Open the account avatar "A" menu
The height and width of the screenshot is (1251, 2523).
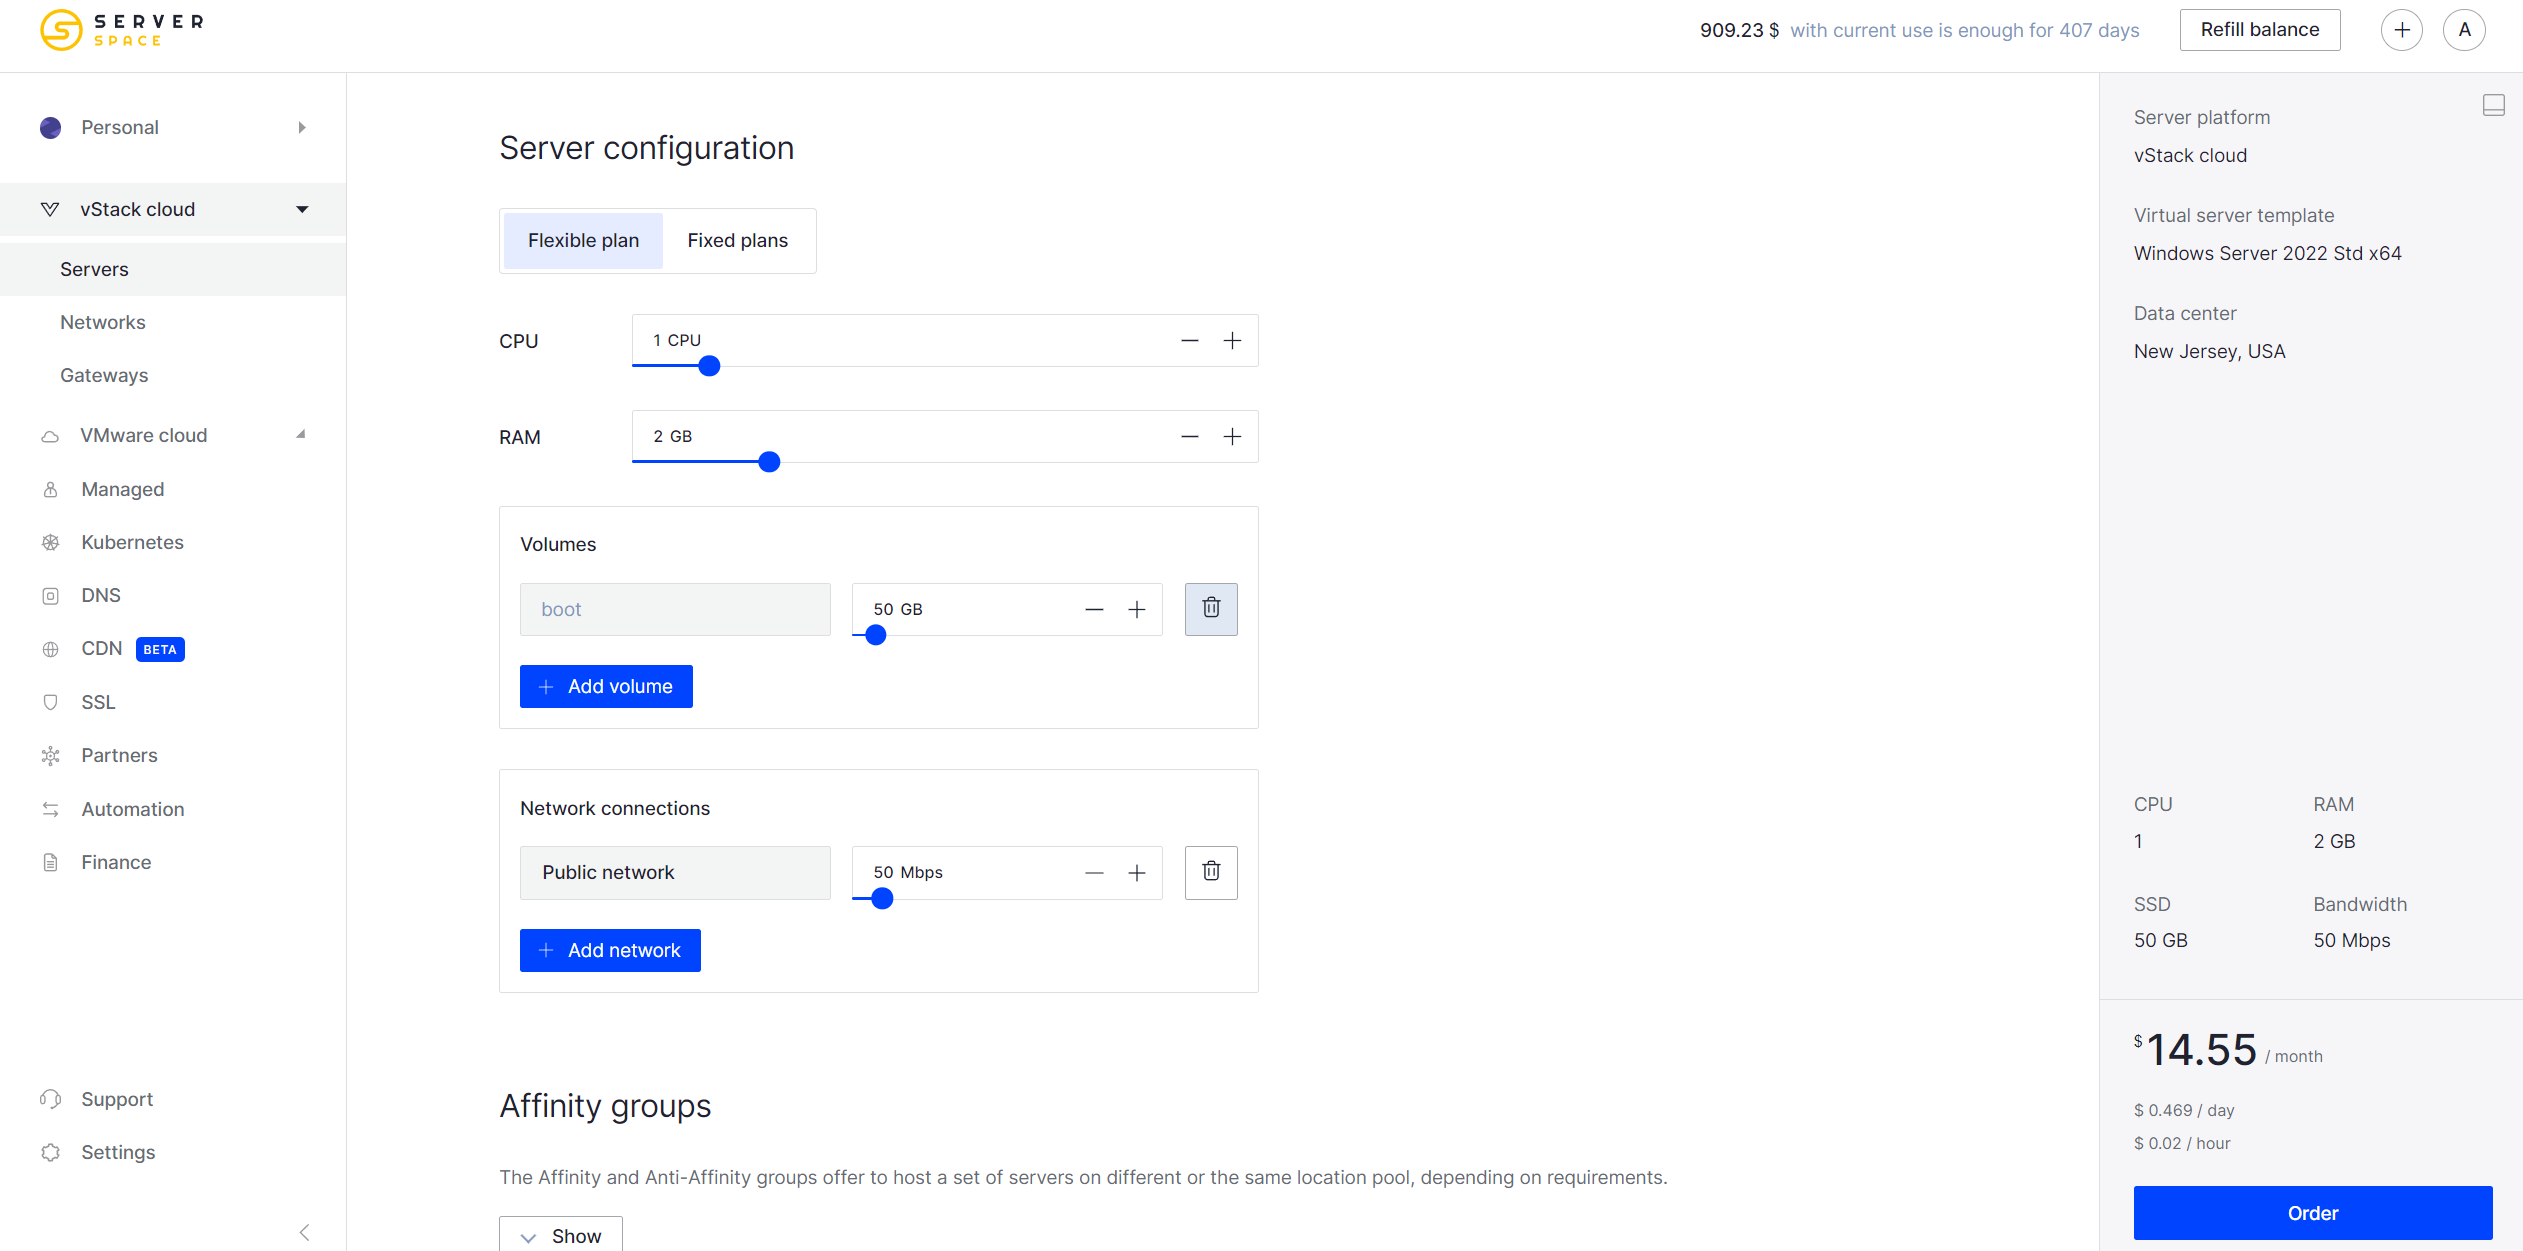tap(2464, 30)
